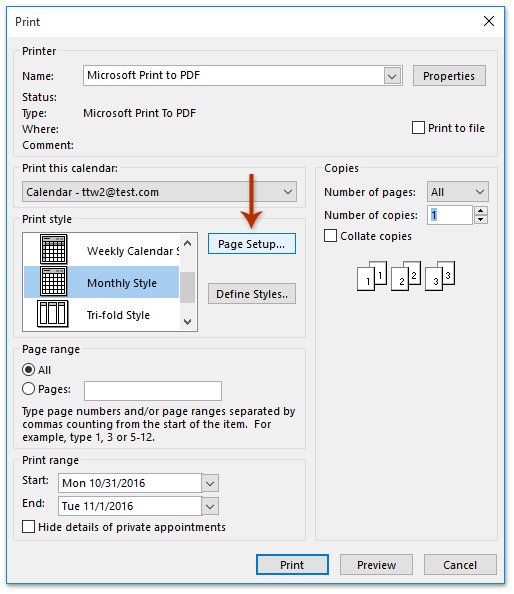This screenshot has width=514, height=594.
Task: Click the Print button
Action: click(292, 564)
